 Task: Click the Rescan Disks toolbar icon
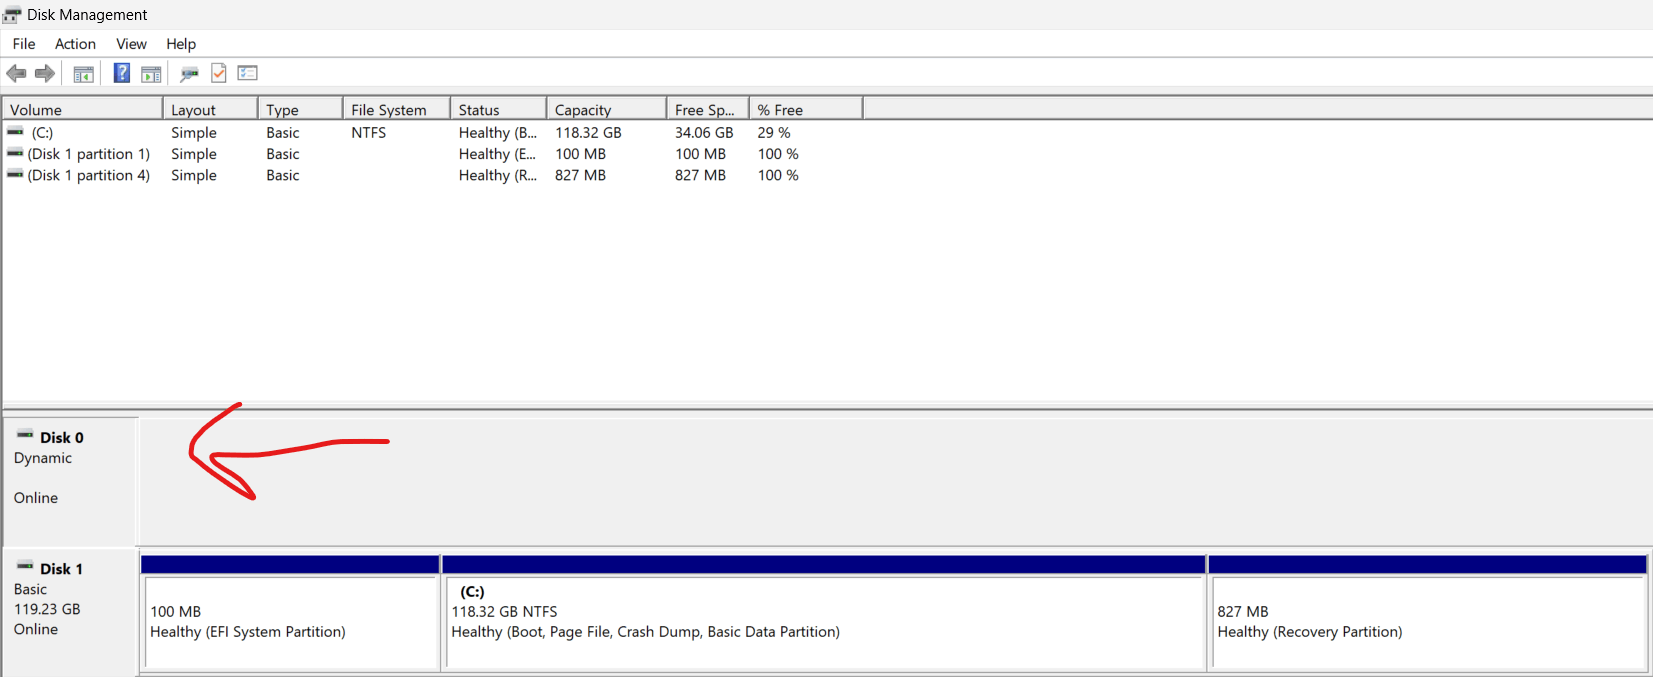click(x=189, y=74)
